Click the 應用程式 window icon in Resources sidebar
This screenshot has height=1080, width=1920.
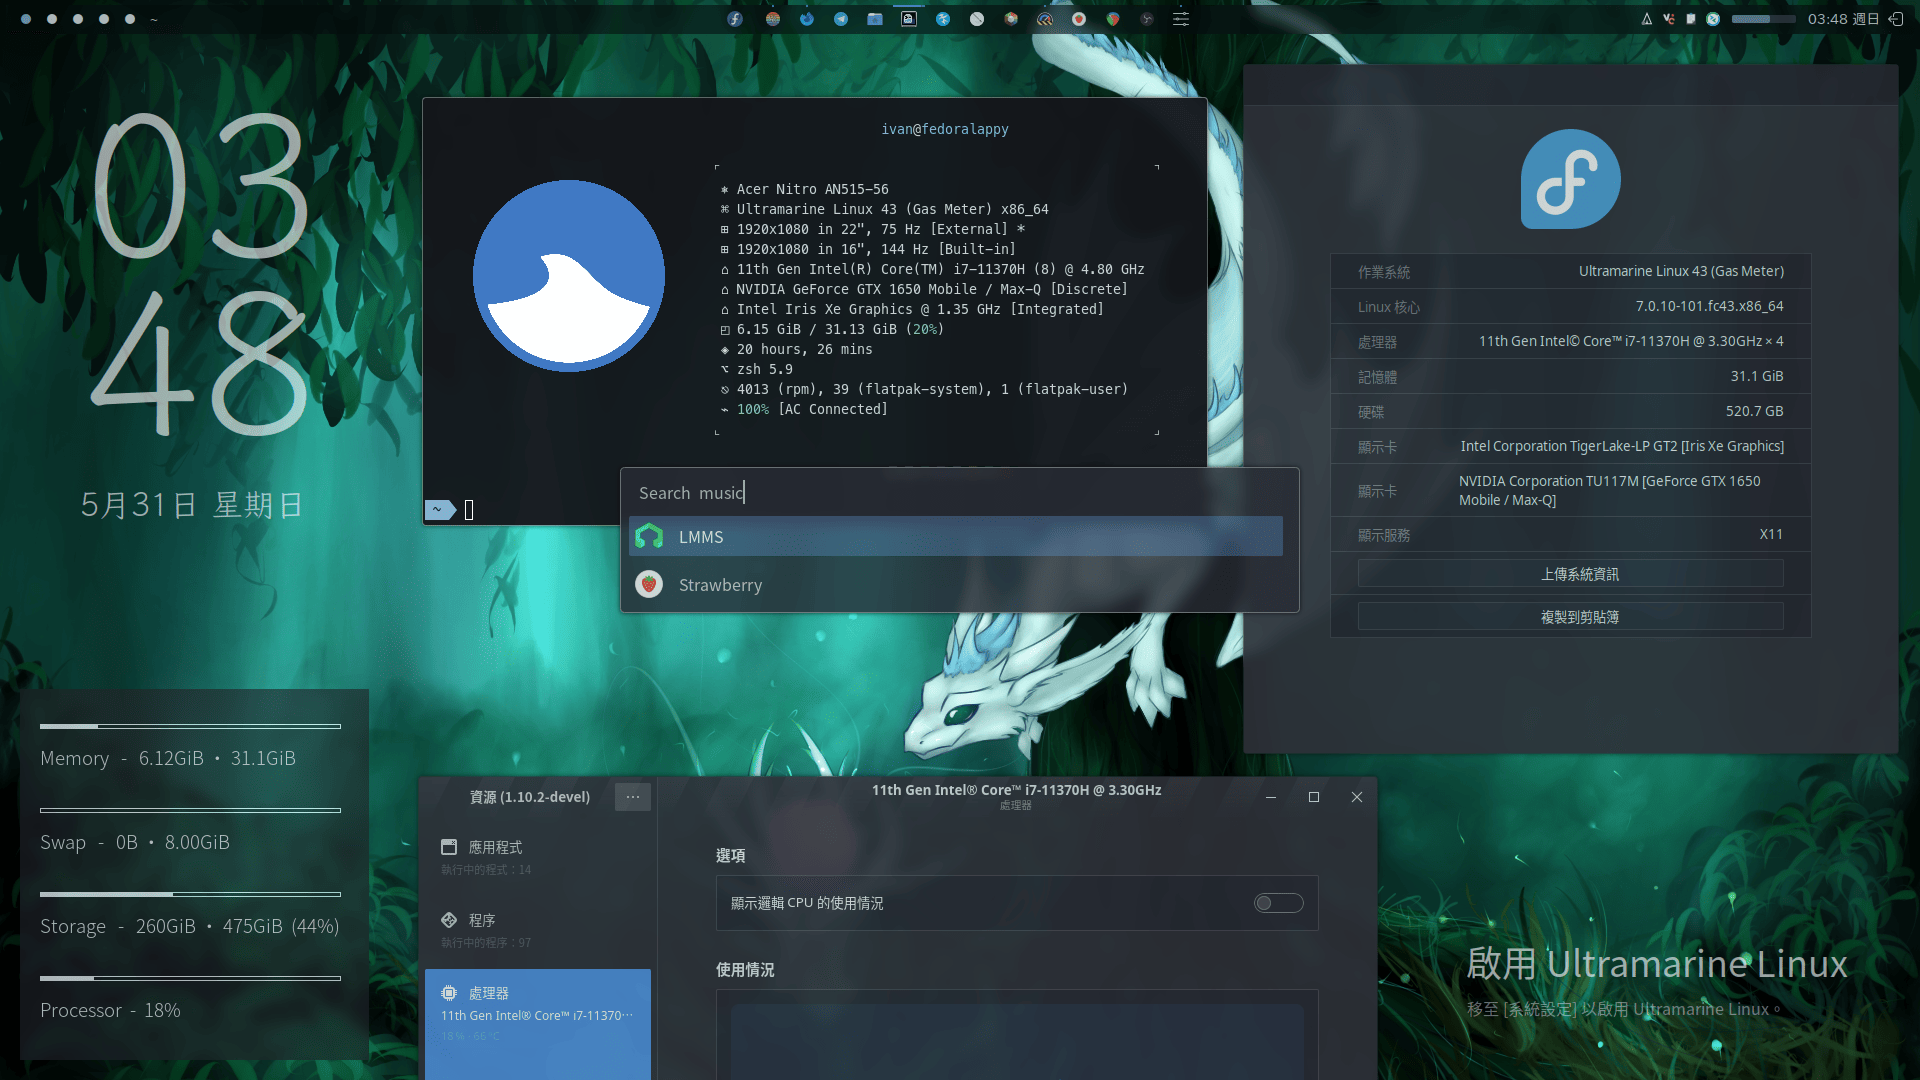tap(449, 847)
